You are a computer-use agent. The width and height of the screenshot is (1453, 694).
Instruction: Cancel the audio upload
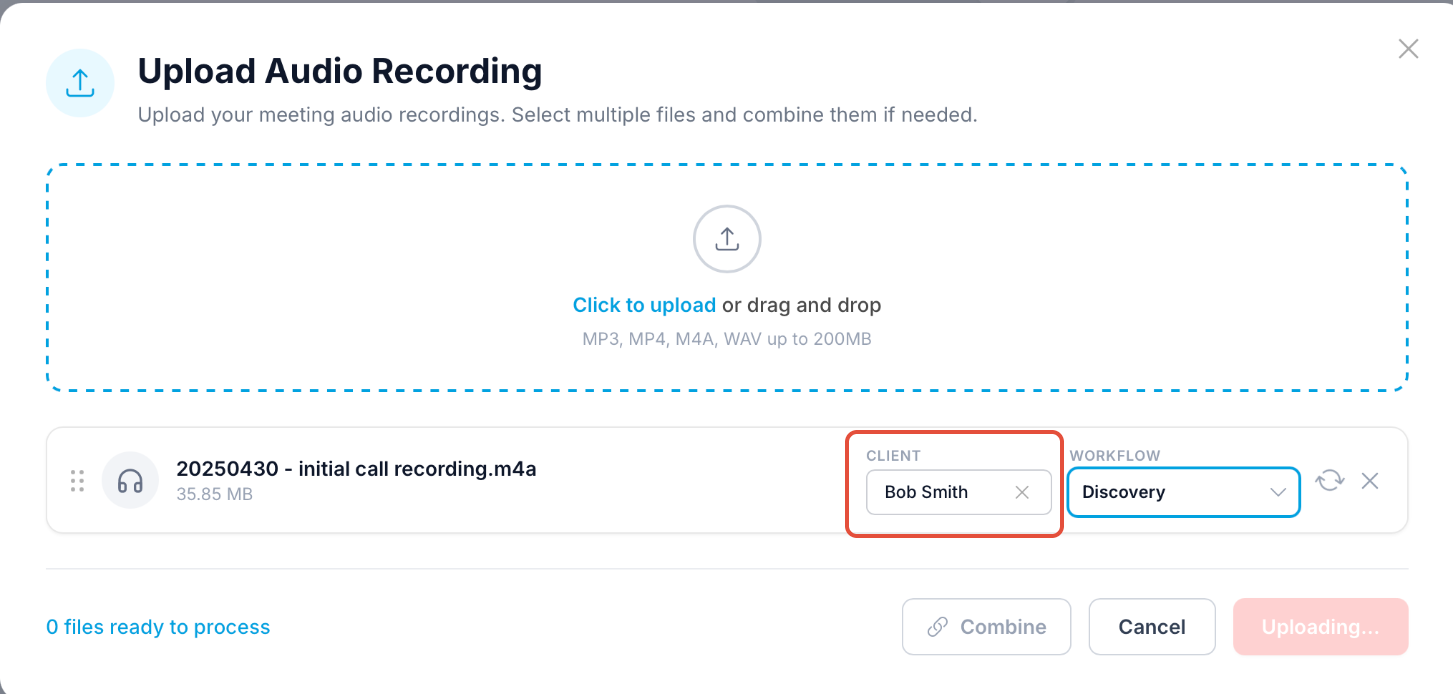pyautogui.click(x=1151, y=627)
